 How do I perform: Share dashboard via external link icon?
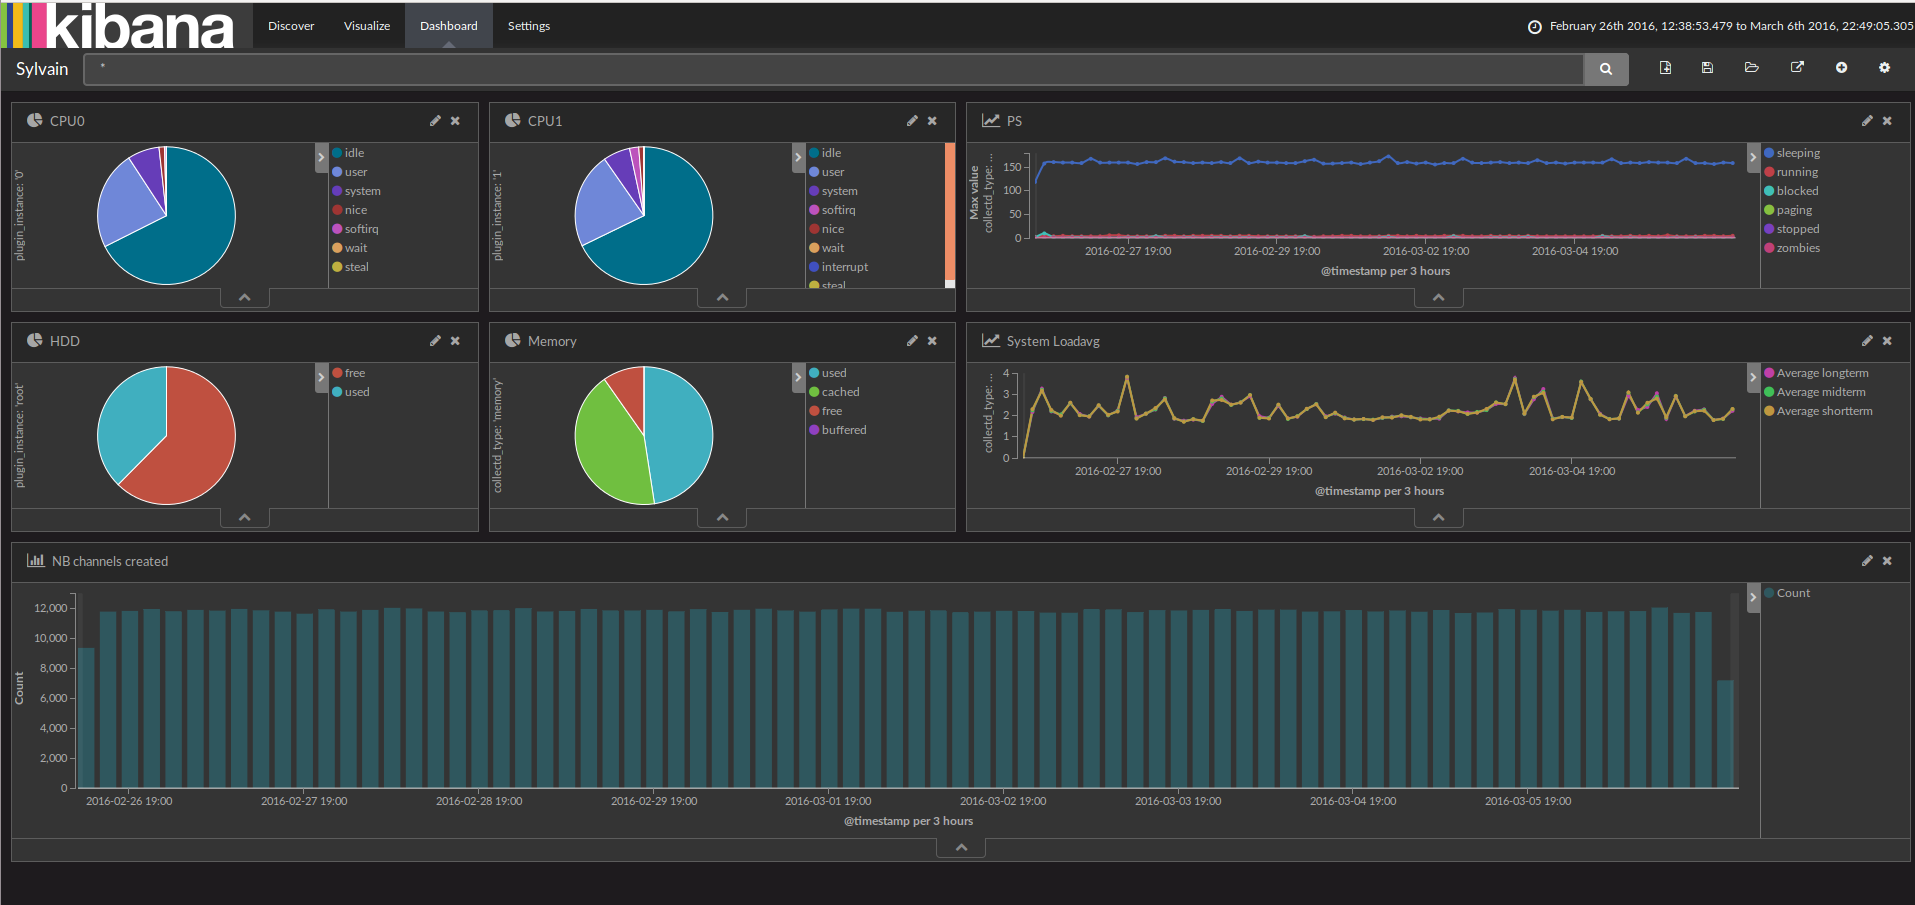click(1797, 68)
